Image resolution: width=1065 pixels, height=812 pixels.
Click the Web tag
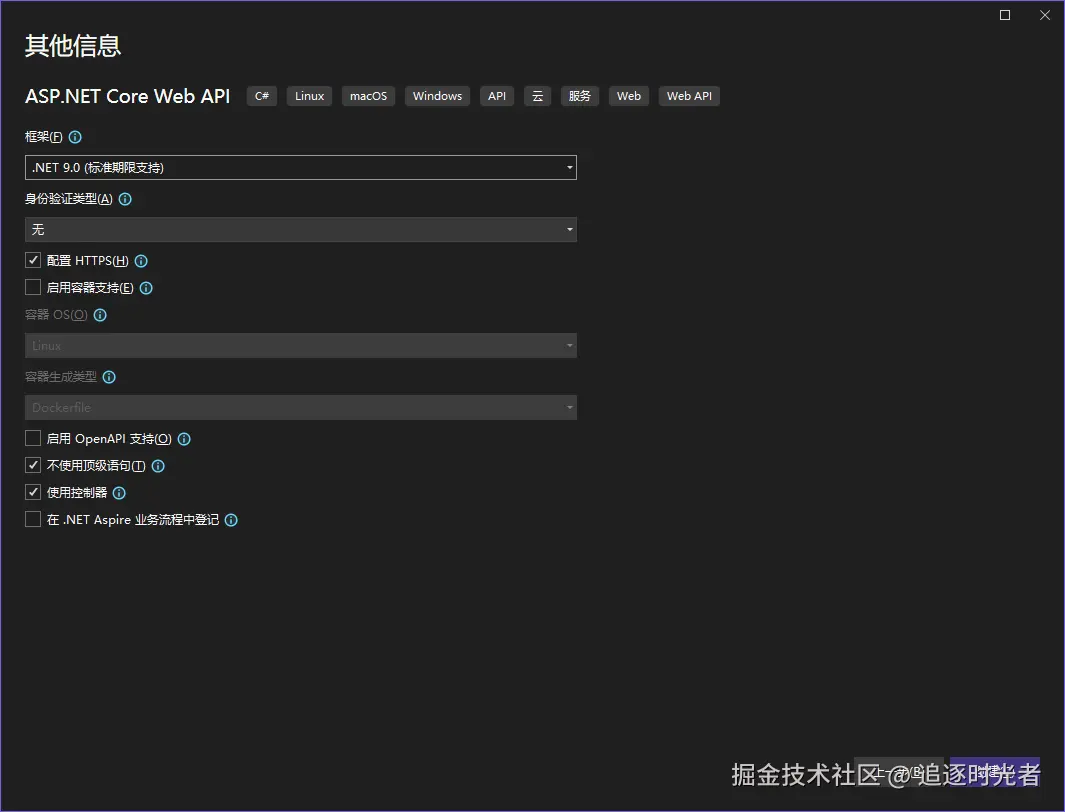click(x=629, y=96)
